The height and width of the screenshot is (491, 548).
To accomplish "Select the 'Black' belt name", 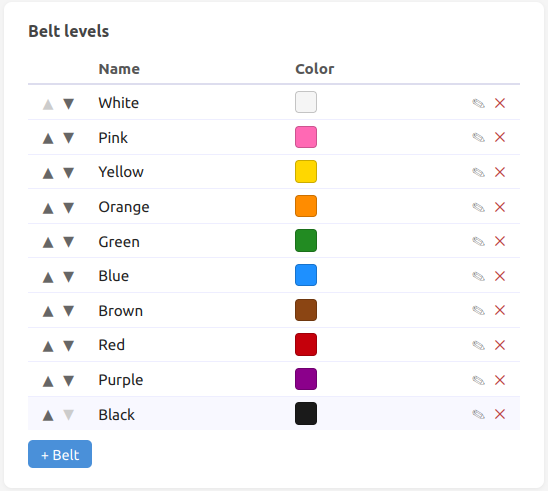I will click(117, 415).
